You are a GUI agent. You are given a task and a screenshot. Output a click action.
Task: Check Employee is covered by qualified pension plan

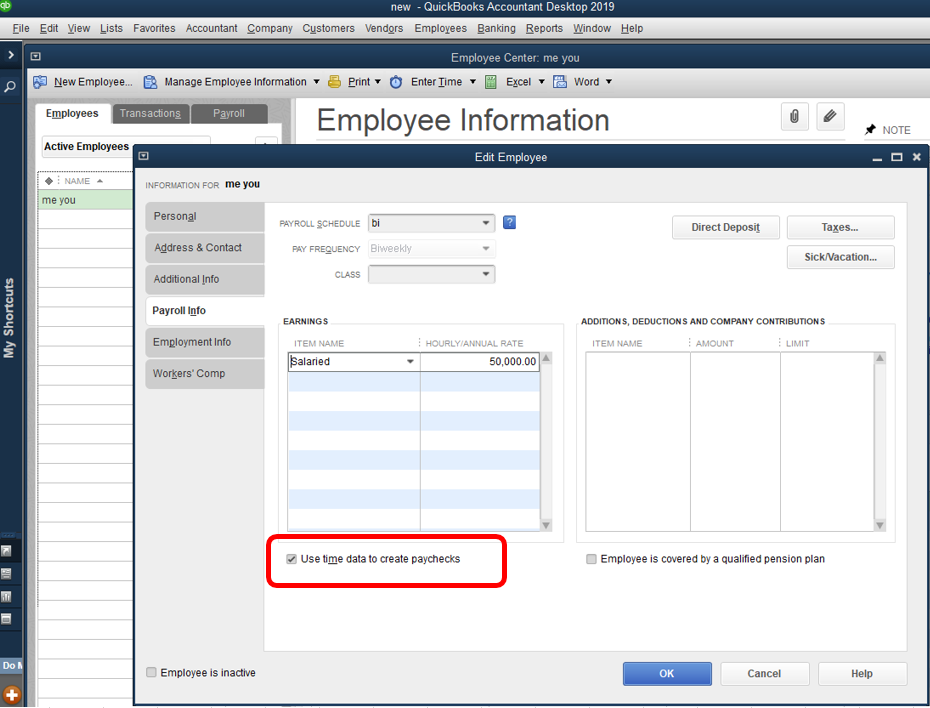pos(591,559)
